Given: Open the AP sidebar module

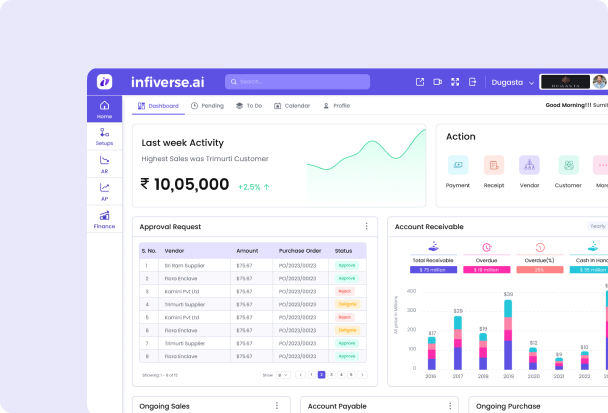Looking at the screenshot, I should (104, 191).
